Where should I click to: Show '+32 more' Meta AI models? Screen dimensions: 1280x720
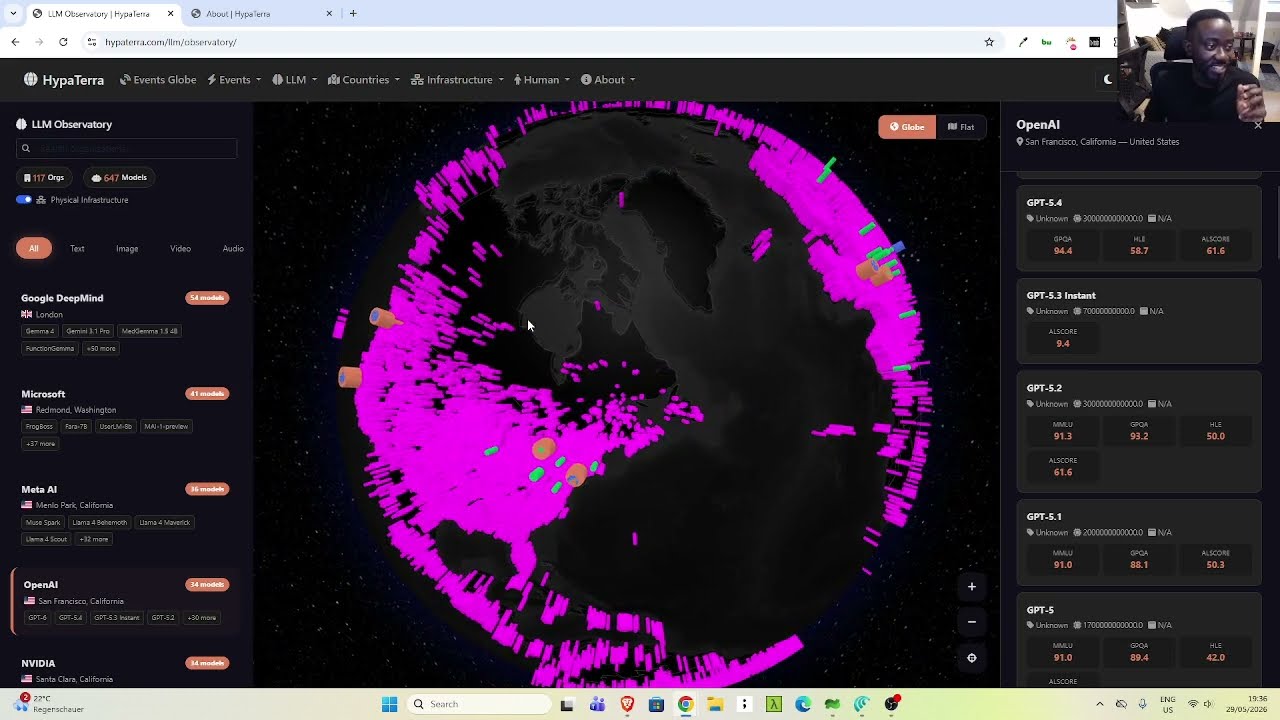click(x=93, y=540)
